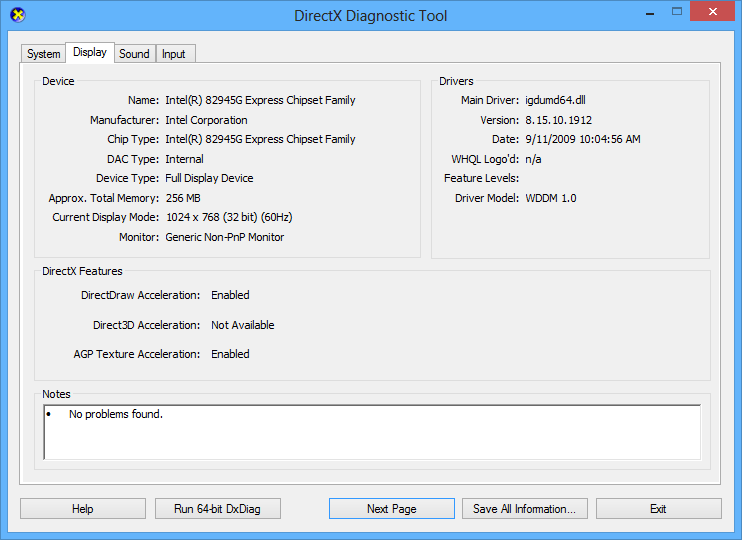The image size is (742, 540).
Task: Click the DirectX icon in title bar
Action: (18, 16)
